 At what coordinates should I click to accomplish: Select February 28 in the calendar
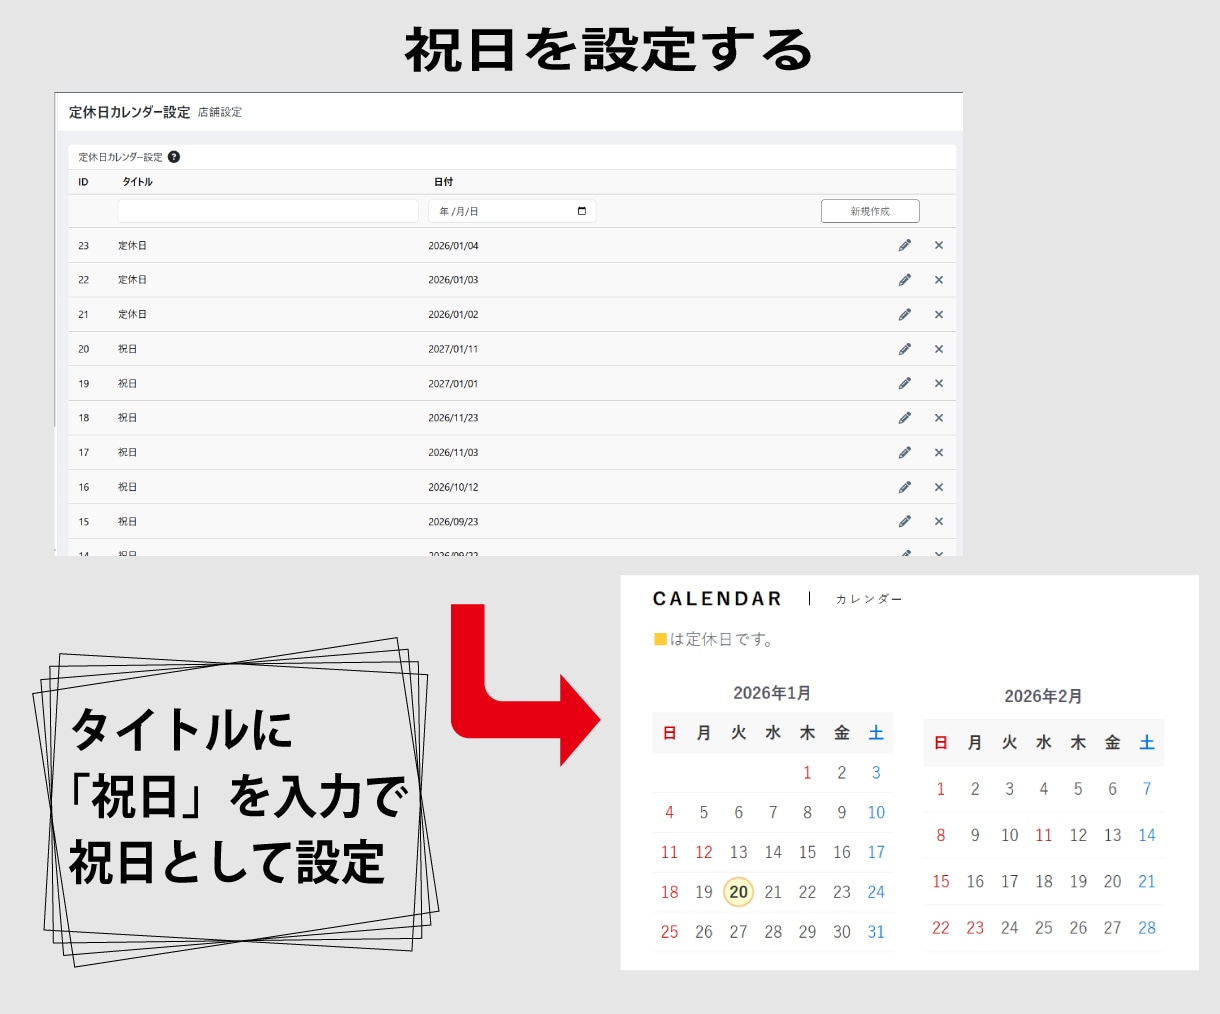click(1147, 928)
